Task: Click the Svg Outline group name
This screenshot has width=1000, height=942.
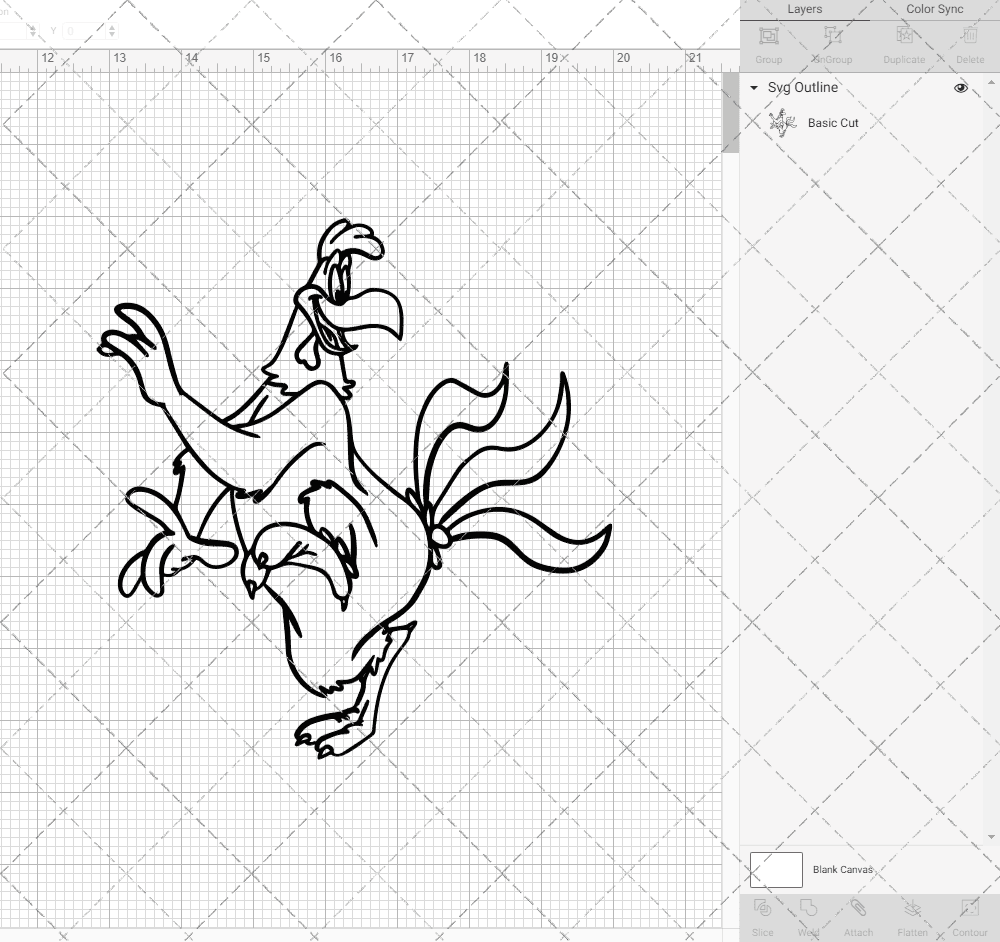Action: 802,88
